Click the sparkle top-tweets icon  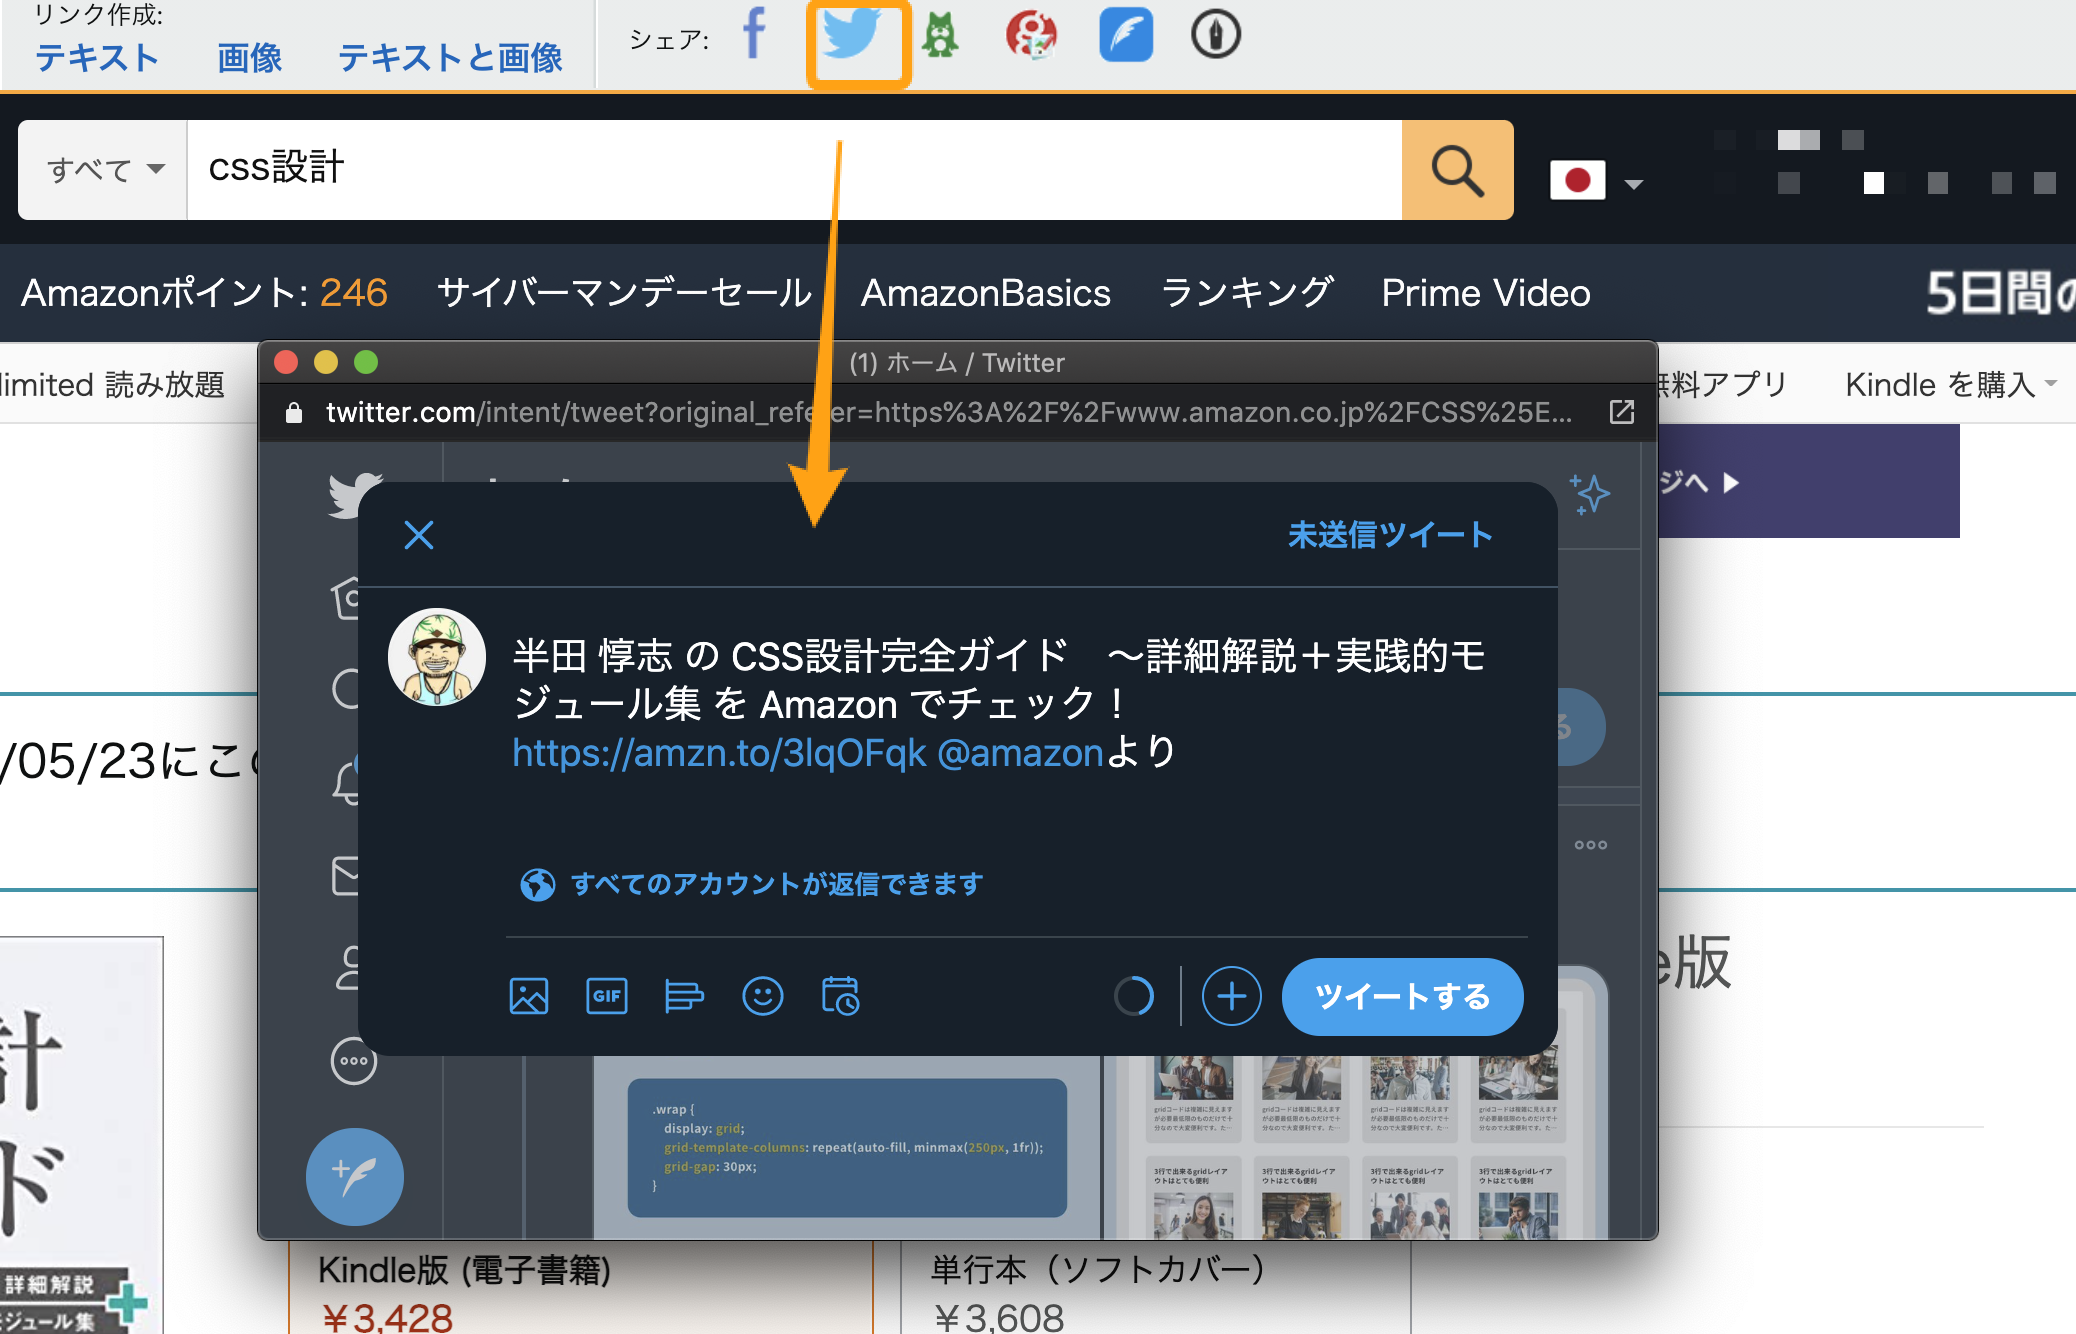1590,494
